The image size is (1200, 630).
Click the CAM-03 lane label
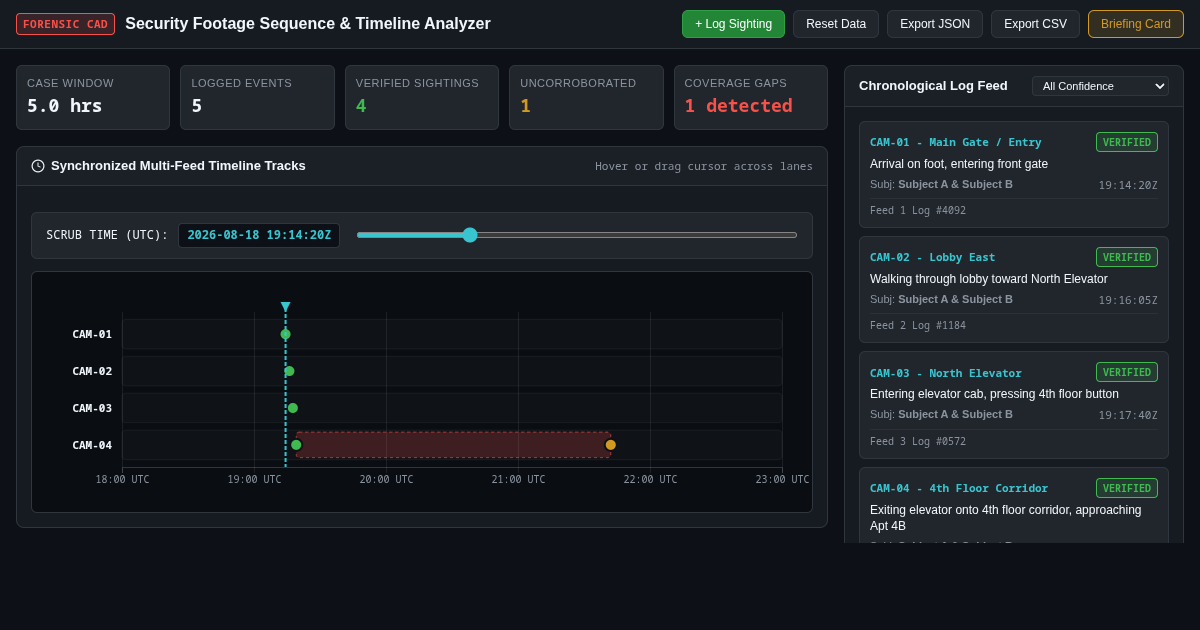[92, 408]
